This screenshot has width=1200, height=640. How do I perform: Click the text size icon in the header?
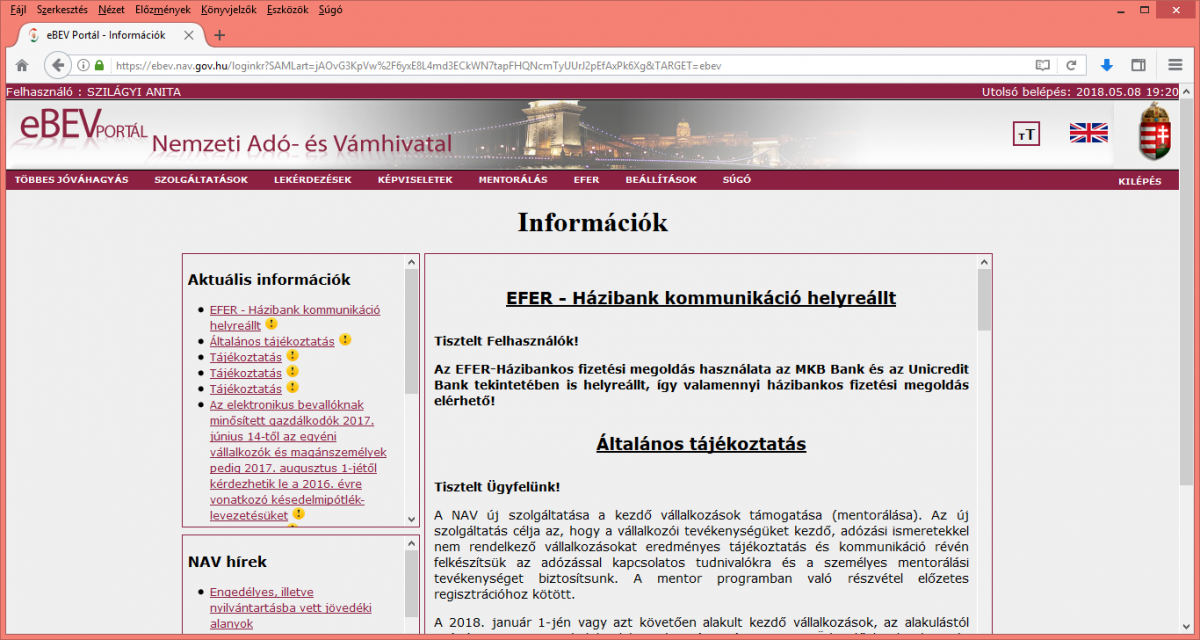point(1026,133)
